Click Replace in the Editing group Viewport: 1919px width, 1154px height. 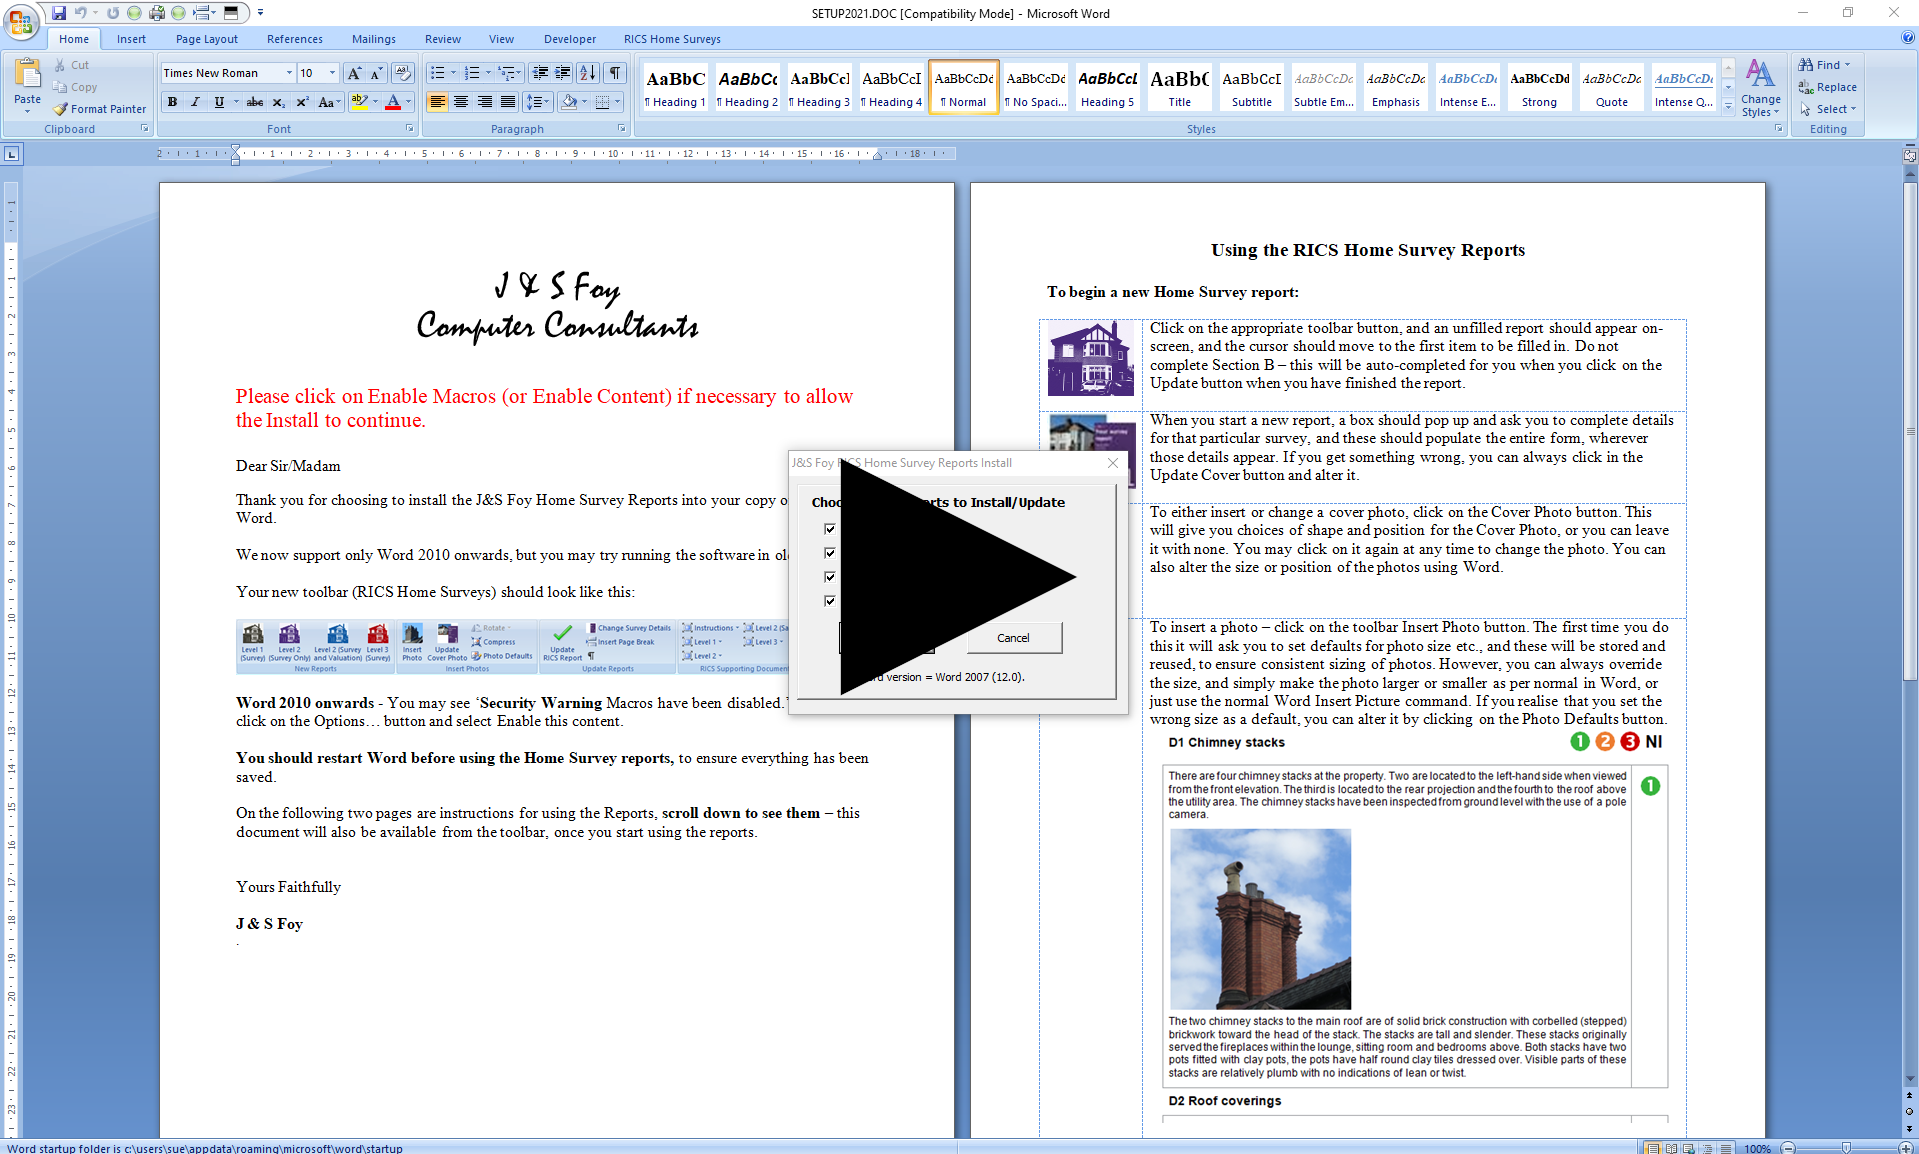tap(1828, 87)
